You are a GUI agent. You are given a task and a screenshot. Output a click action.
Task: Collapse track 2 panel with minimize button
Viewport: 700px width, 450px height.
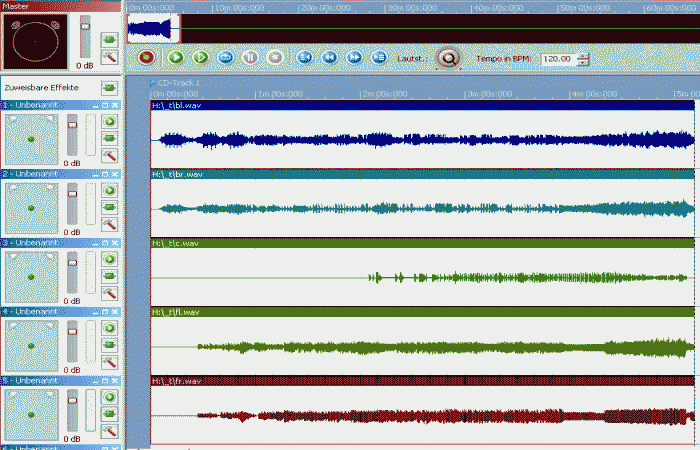click(94, 174)
